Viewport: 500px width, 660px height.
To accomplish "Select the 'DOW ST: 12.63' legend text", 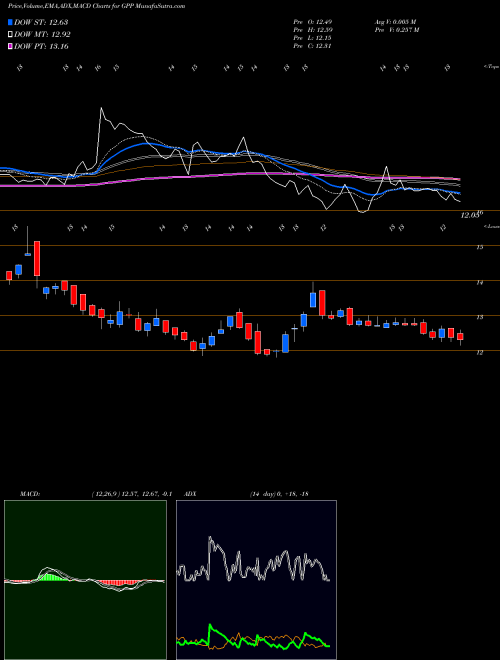I will click(x=41, y=22).
